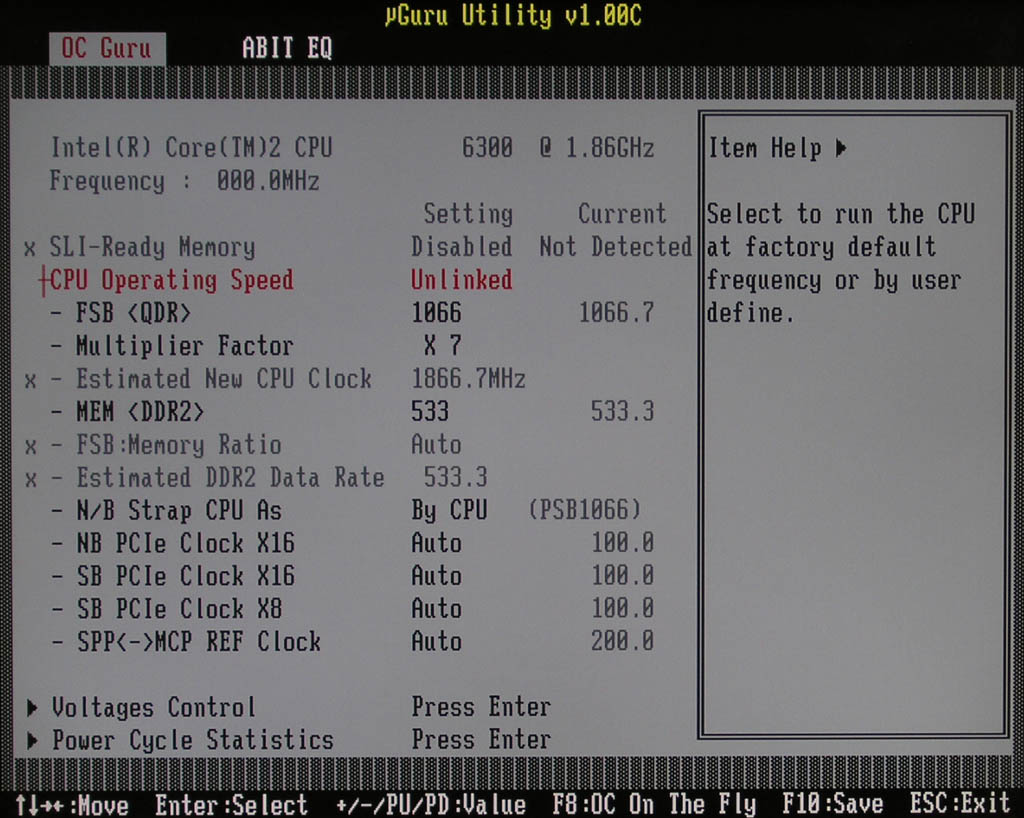Change Multiplier Factor X 7 value
The width and height of the screenshot is (1024, 818).
coord(443,345)
